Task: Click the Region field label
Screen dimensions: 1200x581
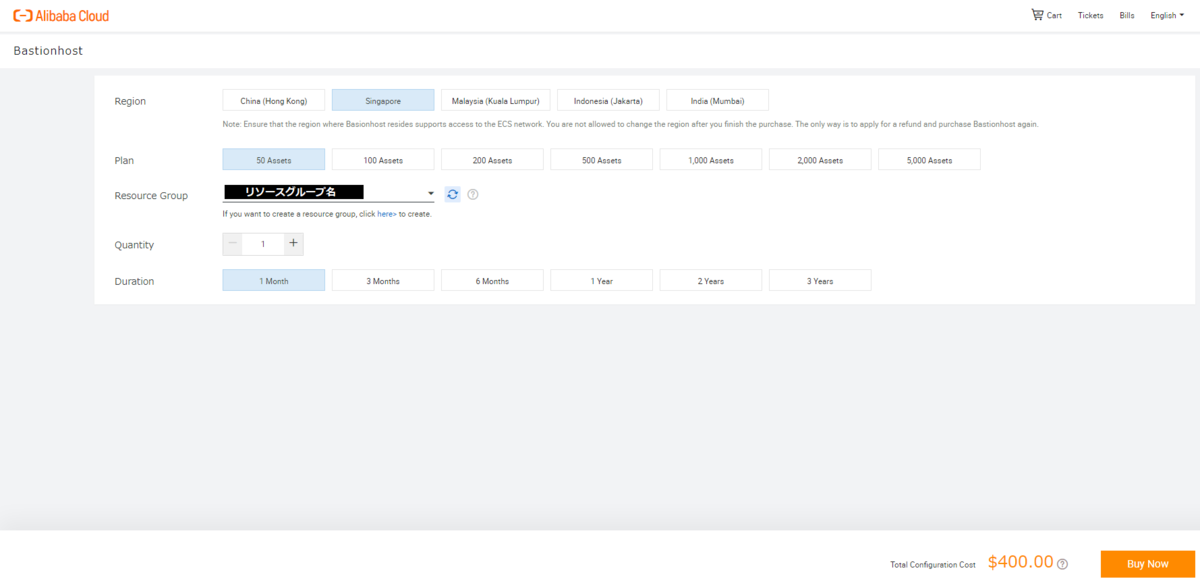Action: click(130, 101)
